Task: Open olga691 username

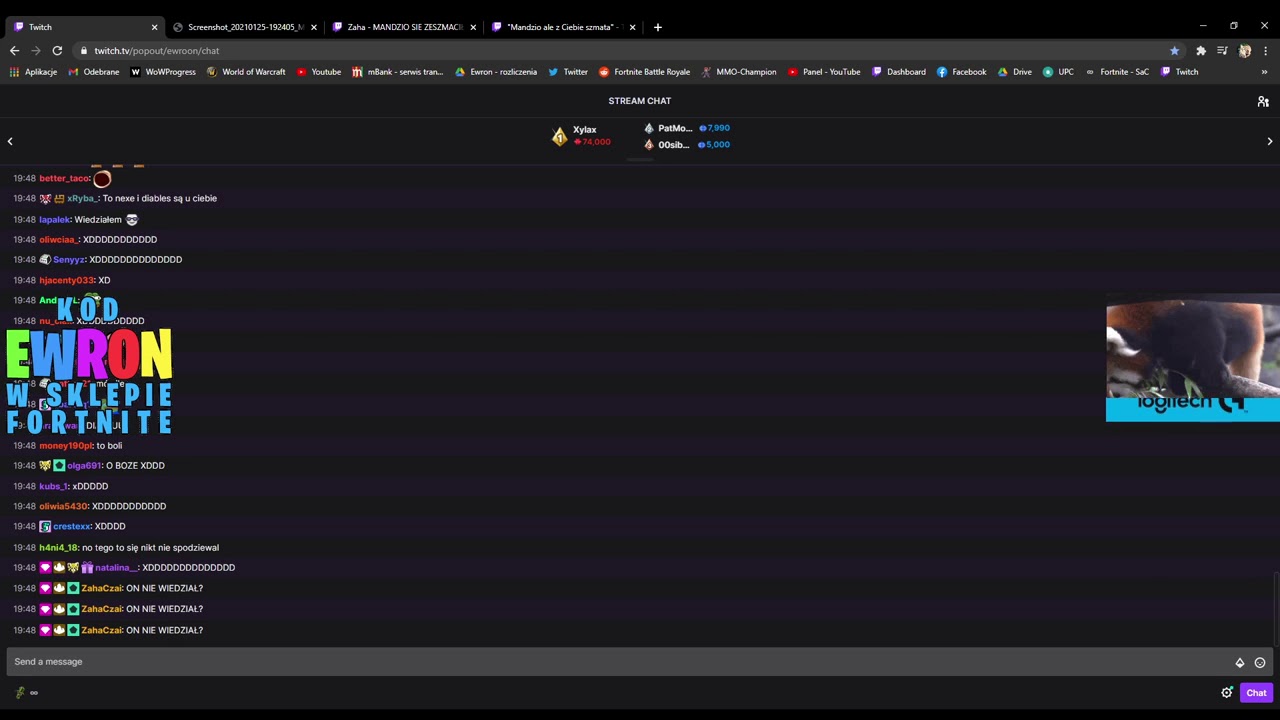Action: point(84,465)
